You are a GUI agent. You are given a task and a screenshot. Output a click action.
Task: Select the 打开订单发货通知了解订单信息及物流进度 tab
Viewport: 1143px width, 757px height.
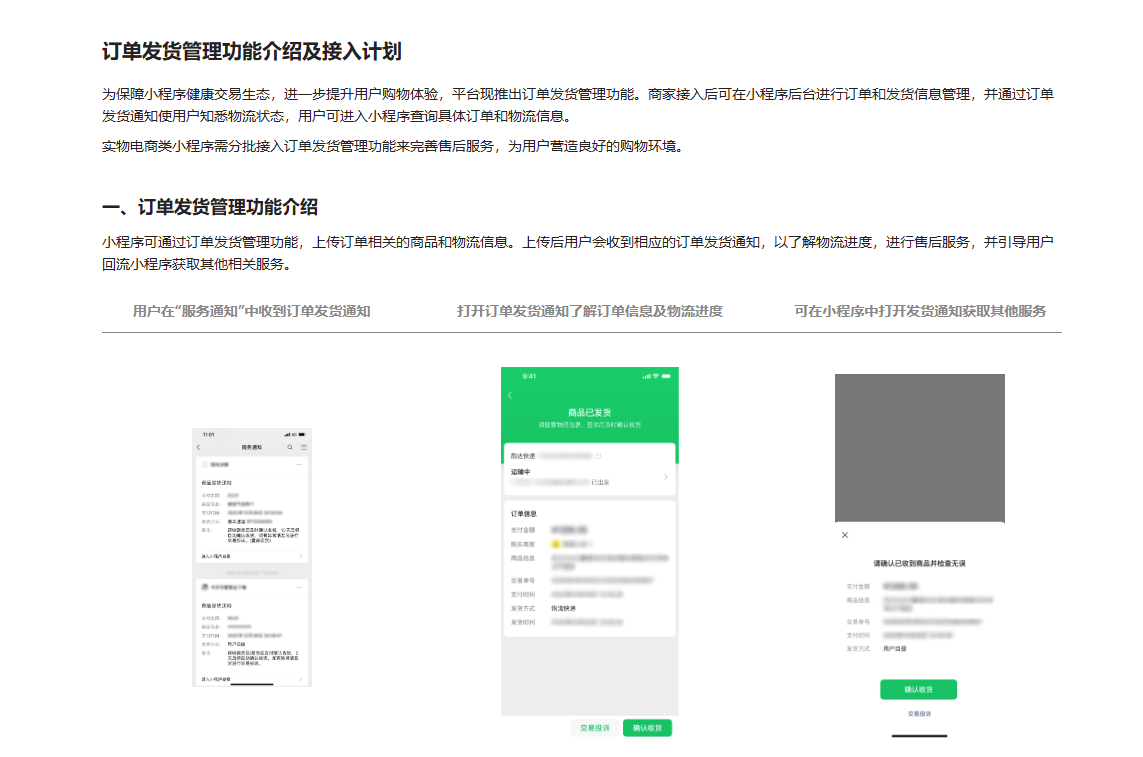pyautogui.click(x=589, y=311)
